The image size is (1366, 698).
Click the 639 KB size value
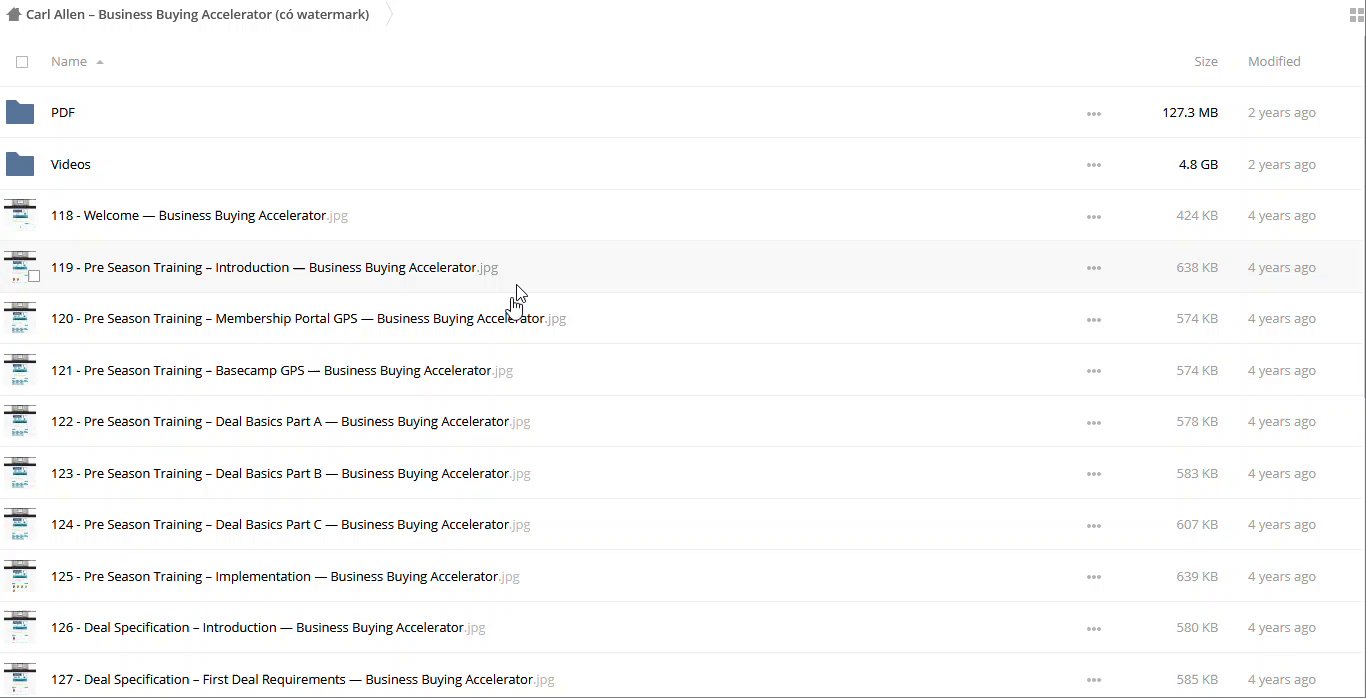1197,576
